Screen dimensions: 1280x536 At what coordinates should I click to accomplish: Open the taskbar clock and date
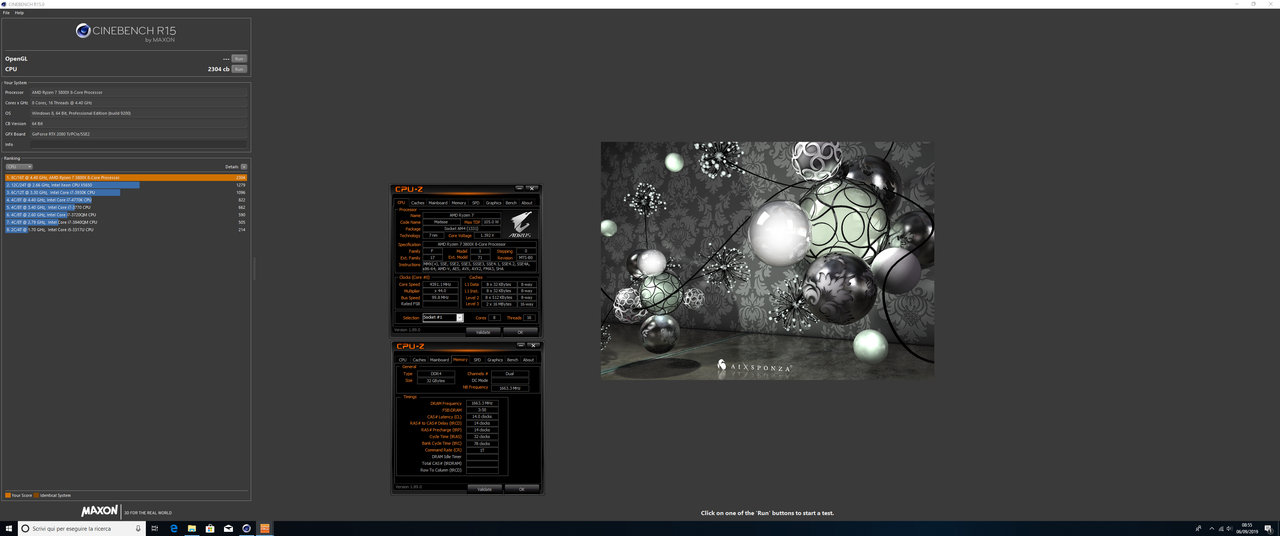tap(1247, 528)
